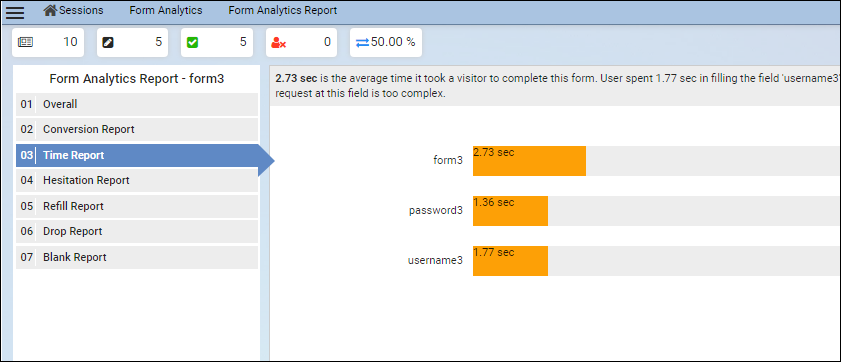
Task: Click the form interactions pencil icon
Action: pos(108,42)
